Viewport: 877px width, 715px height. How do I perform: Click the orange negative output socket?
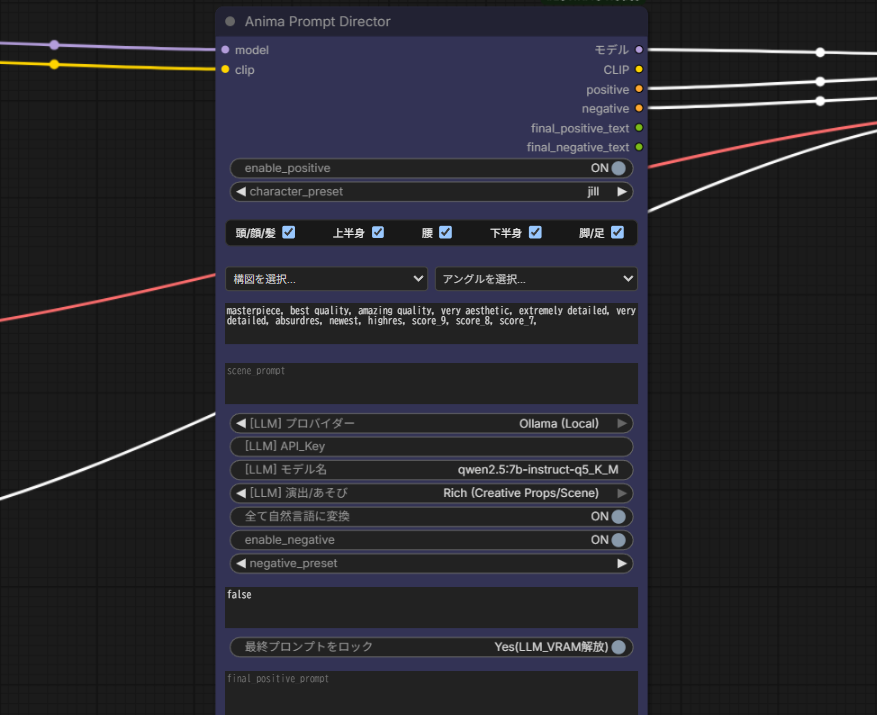pos(639,109)
